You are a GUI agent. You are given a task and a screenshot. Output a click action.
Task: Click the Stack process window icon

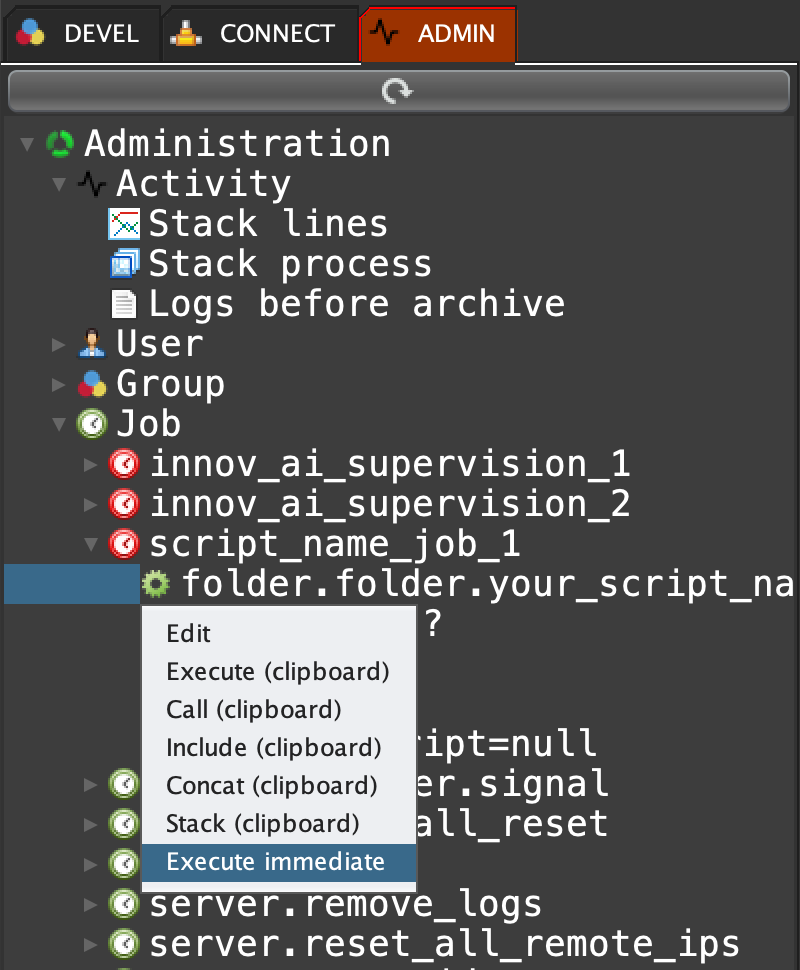pos(124,264)
